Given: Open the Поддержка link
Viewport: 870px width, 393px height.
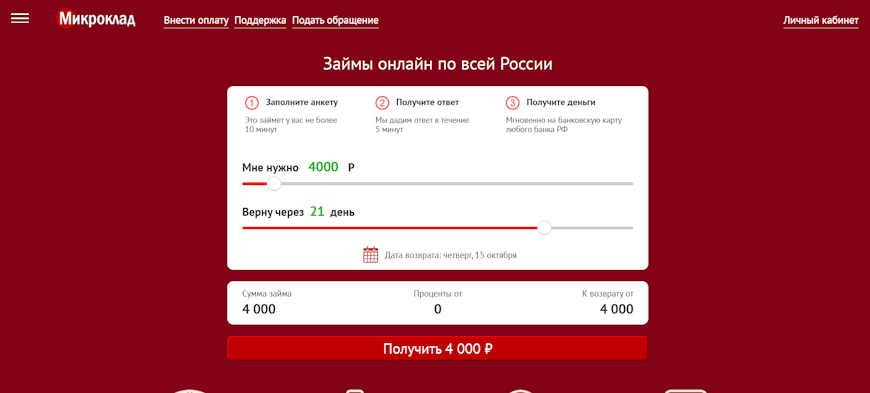Looking at the screenshot, I should coord(260,21).
